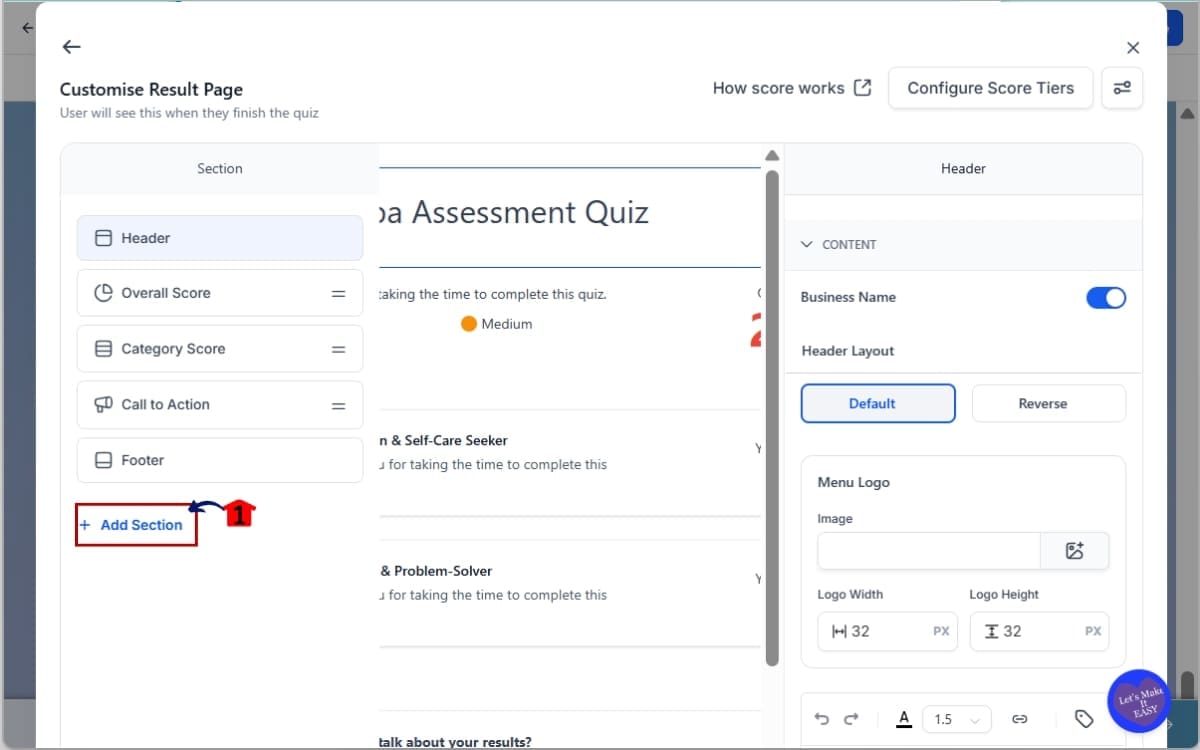The width and height of the screenshot is (1200, 750).
Task: Click the Configure Score Tiers button
Action: pyautogui.click(x=990, y=88)
